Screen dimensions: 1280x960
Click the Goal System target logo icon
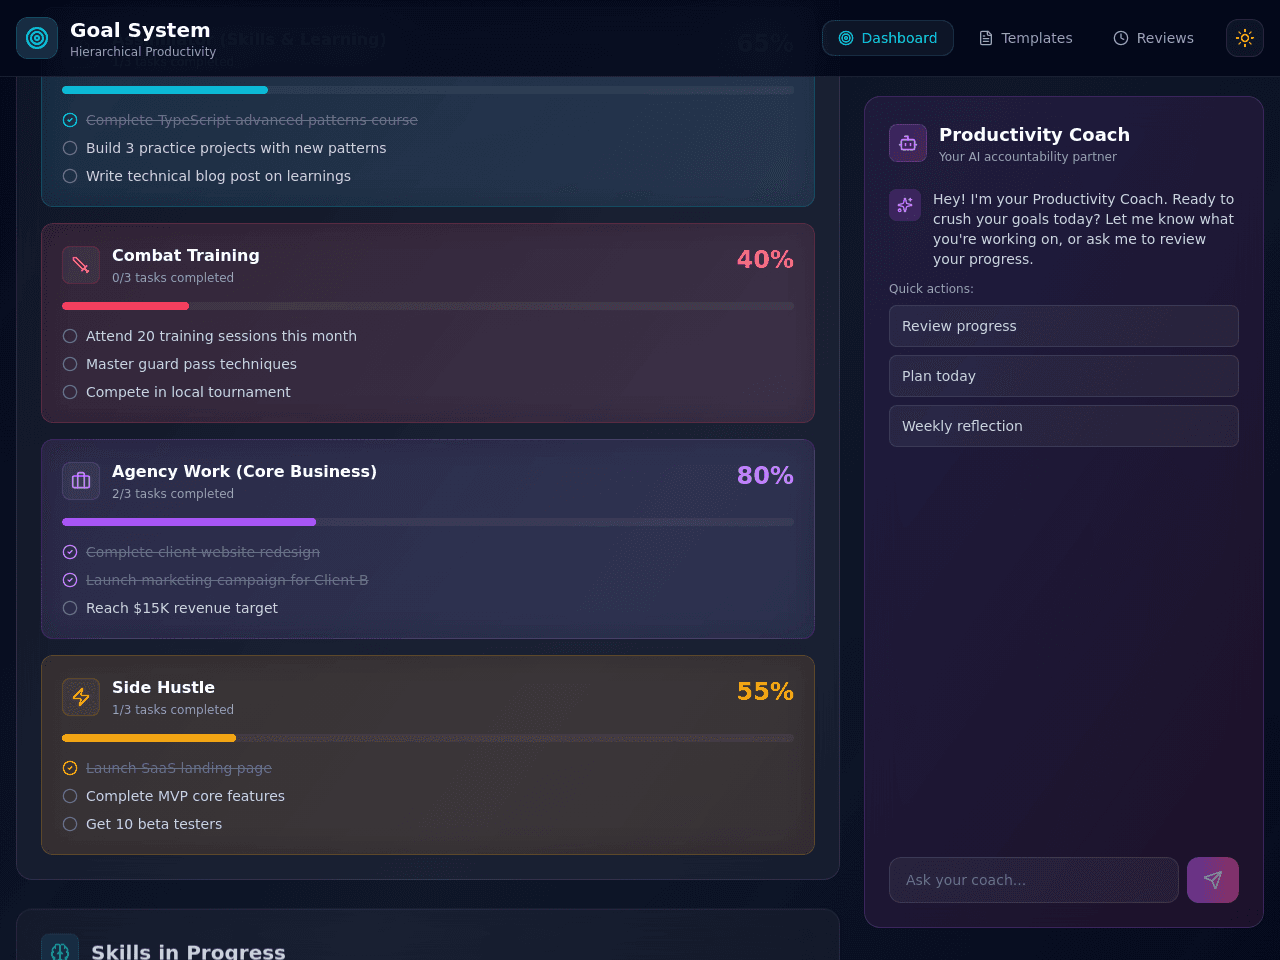tap(37, 38)
